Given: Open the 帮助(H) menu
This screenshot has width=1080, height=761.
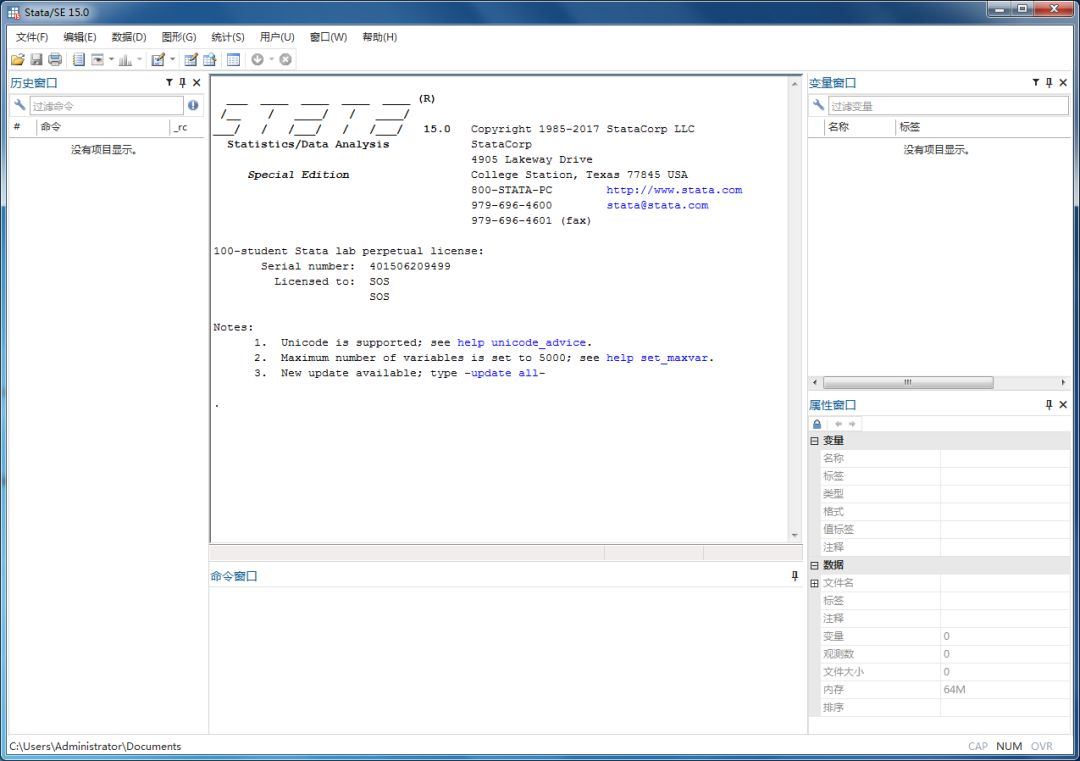Looking at the screenshot, I should point(380,37).
